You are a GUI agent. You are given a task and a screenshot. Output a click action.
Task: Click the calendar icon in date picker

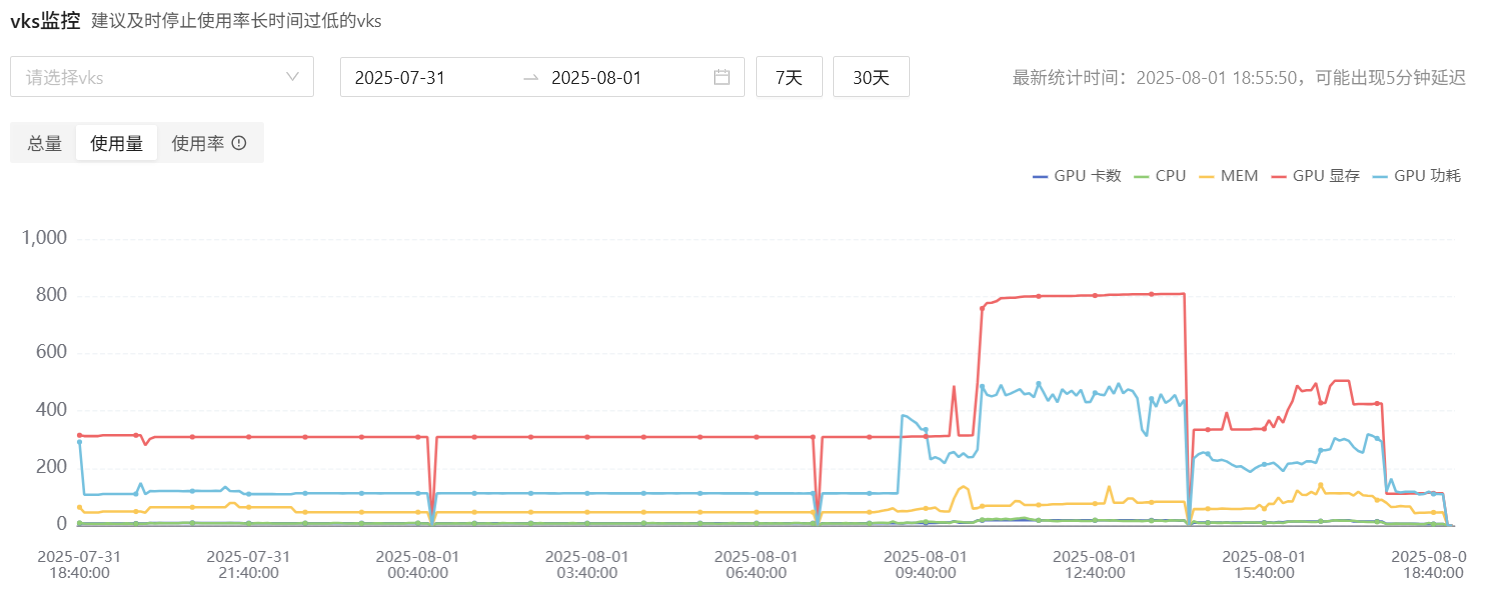(721, 77)
